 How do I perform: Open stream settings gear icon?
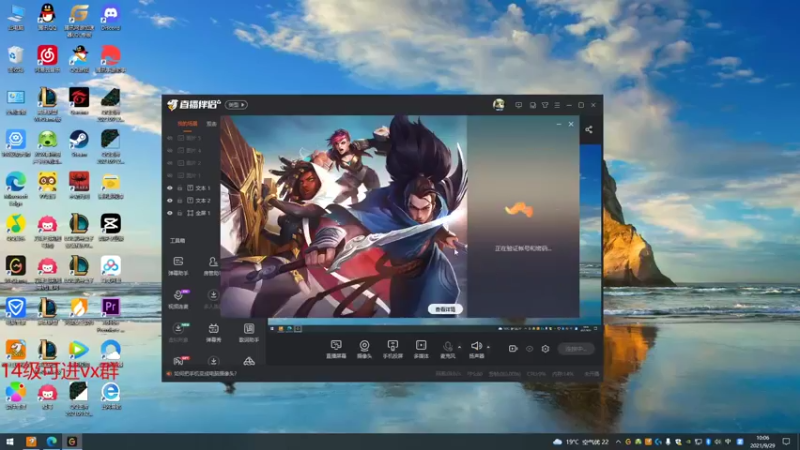(545, 349)
